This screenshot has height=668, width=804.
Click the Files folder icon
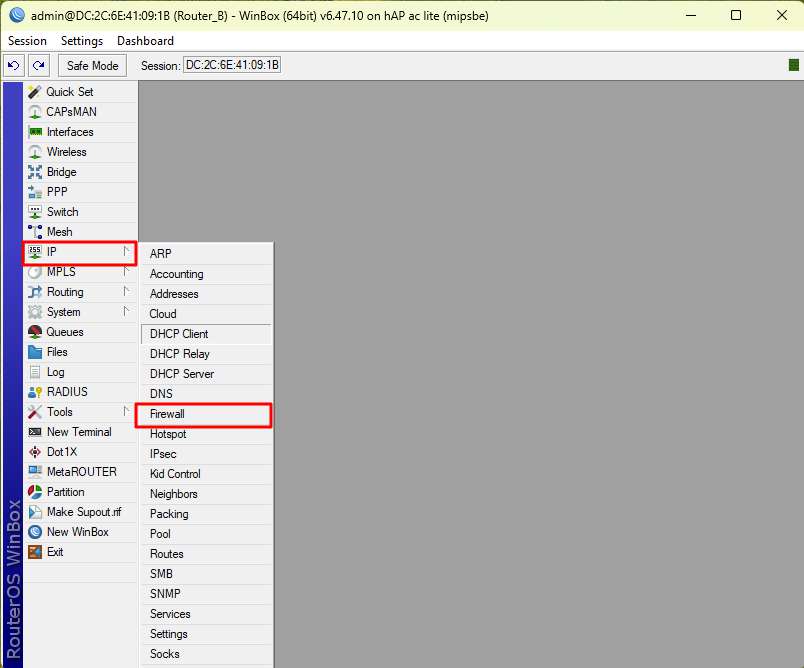[x=35, y=352]
